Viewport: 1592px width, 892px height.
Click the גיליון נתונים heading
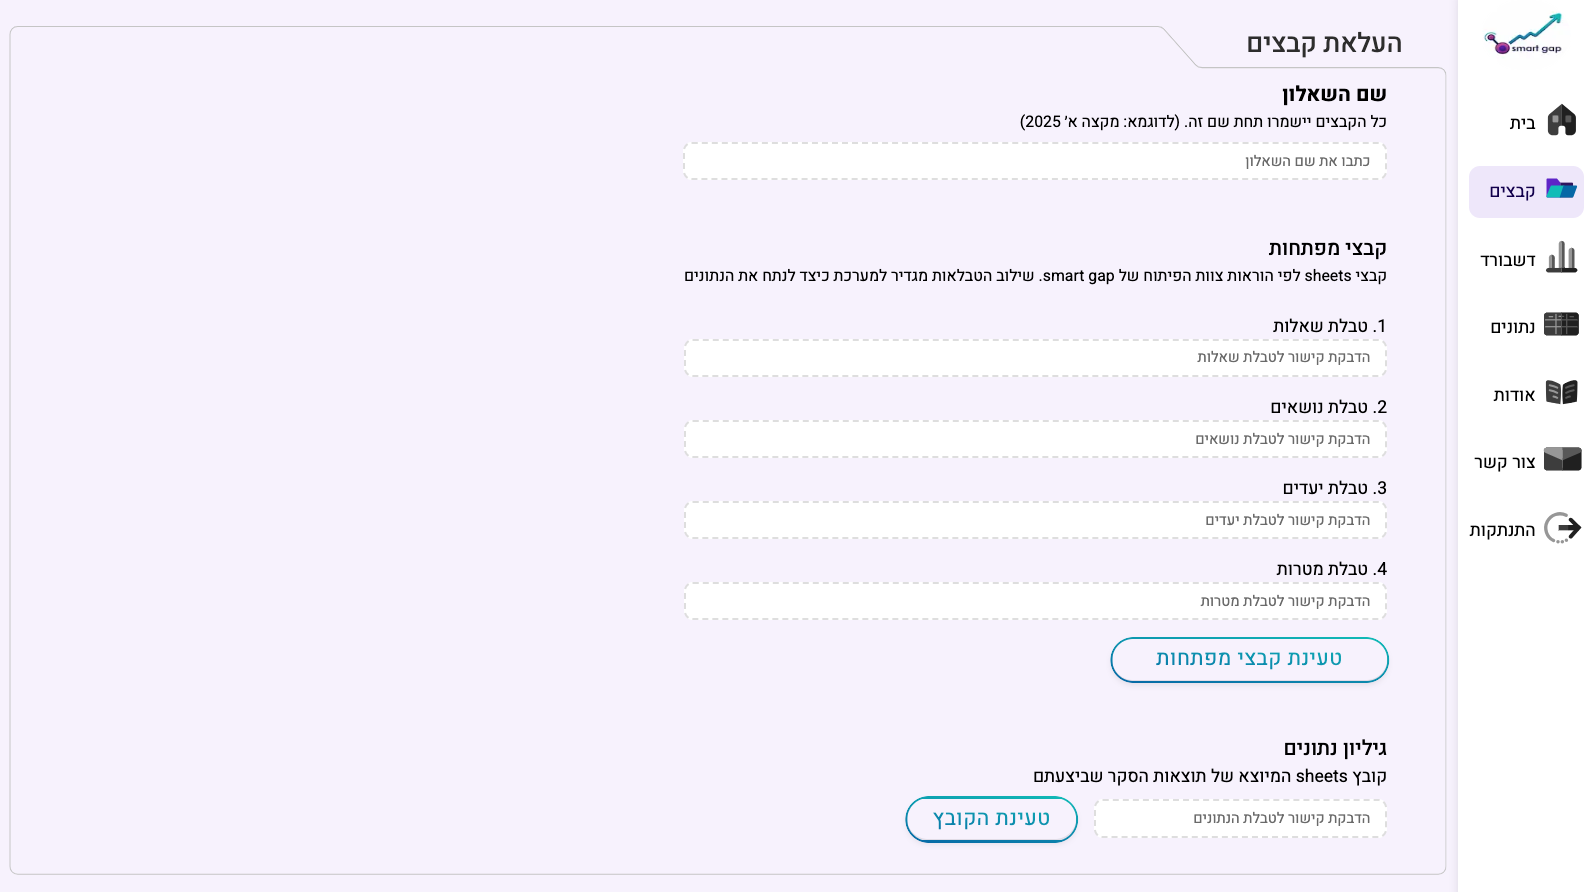click(x=1335, y=748)
